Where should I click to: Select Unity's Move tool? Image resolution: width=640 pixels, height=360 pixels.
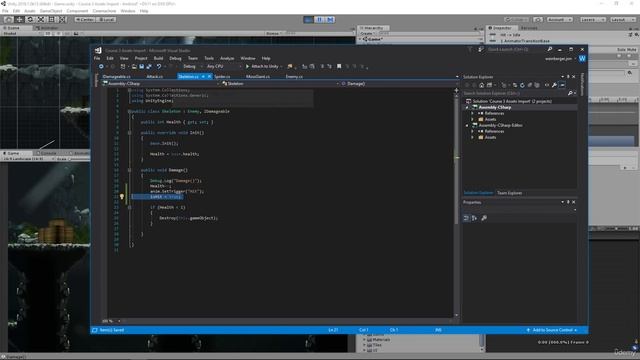click(19, 19)
